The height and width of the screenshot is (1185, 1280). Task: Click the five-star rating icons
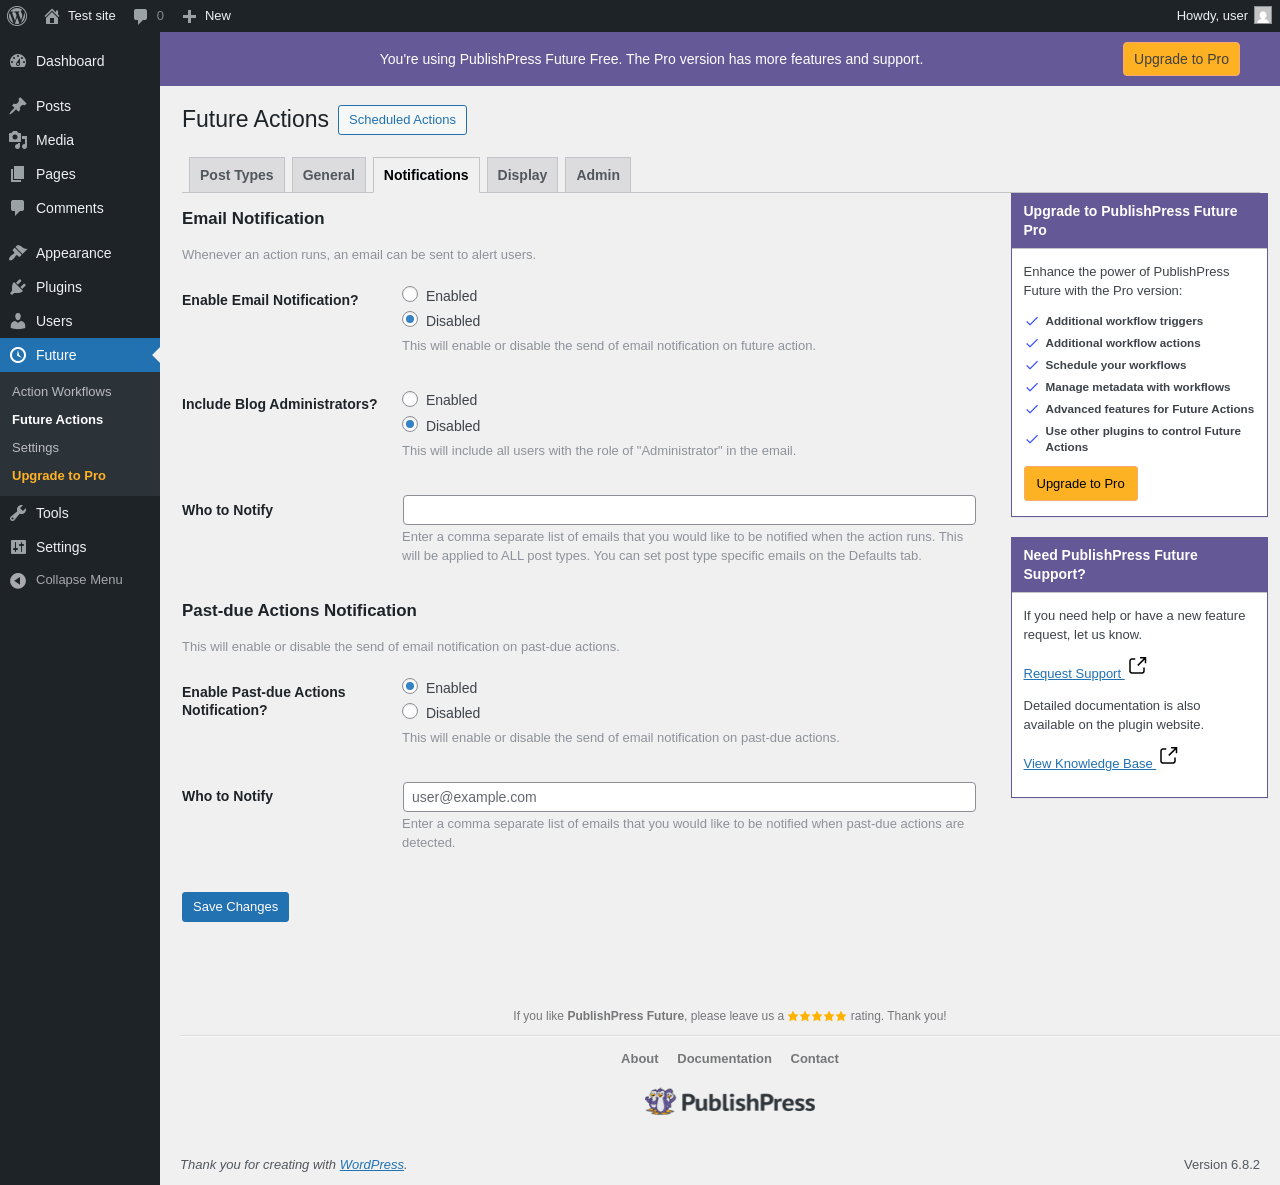[817, 1016]
